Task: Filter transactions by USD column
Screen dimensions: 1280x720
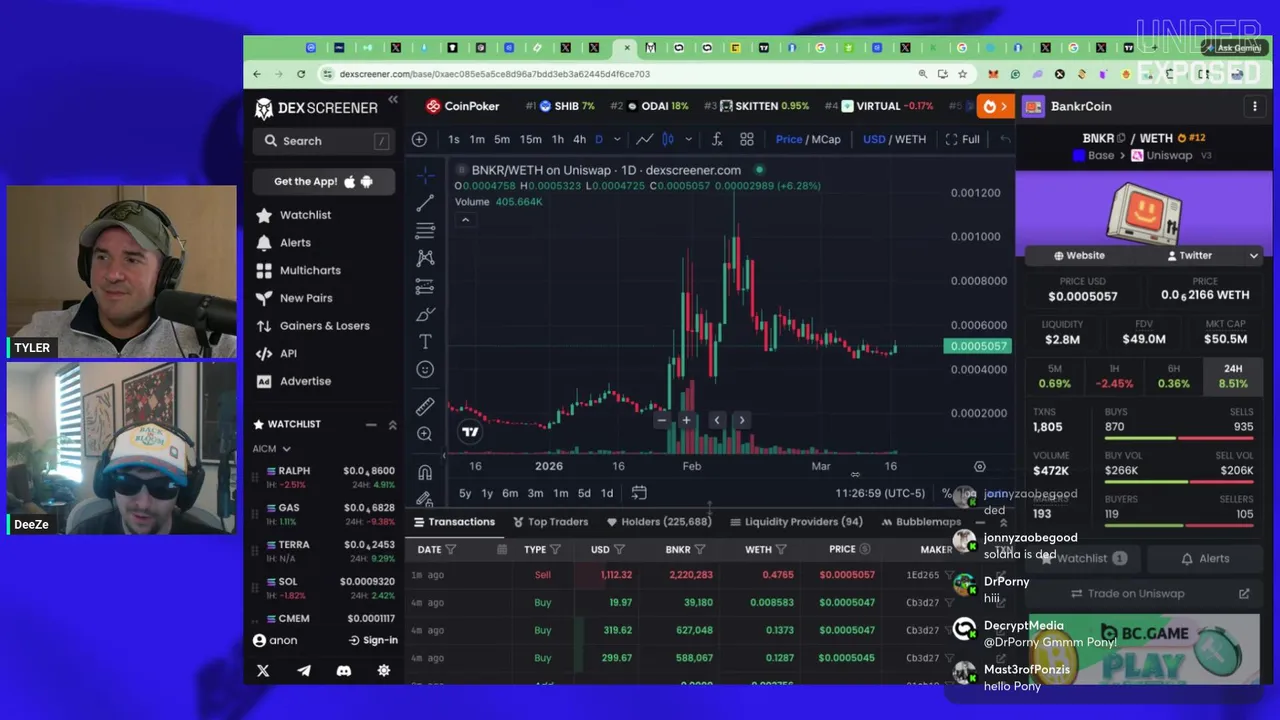Action: [619, 549]
